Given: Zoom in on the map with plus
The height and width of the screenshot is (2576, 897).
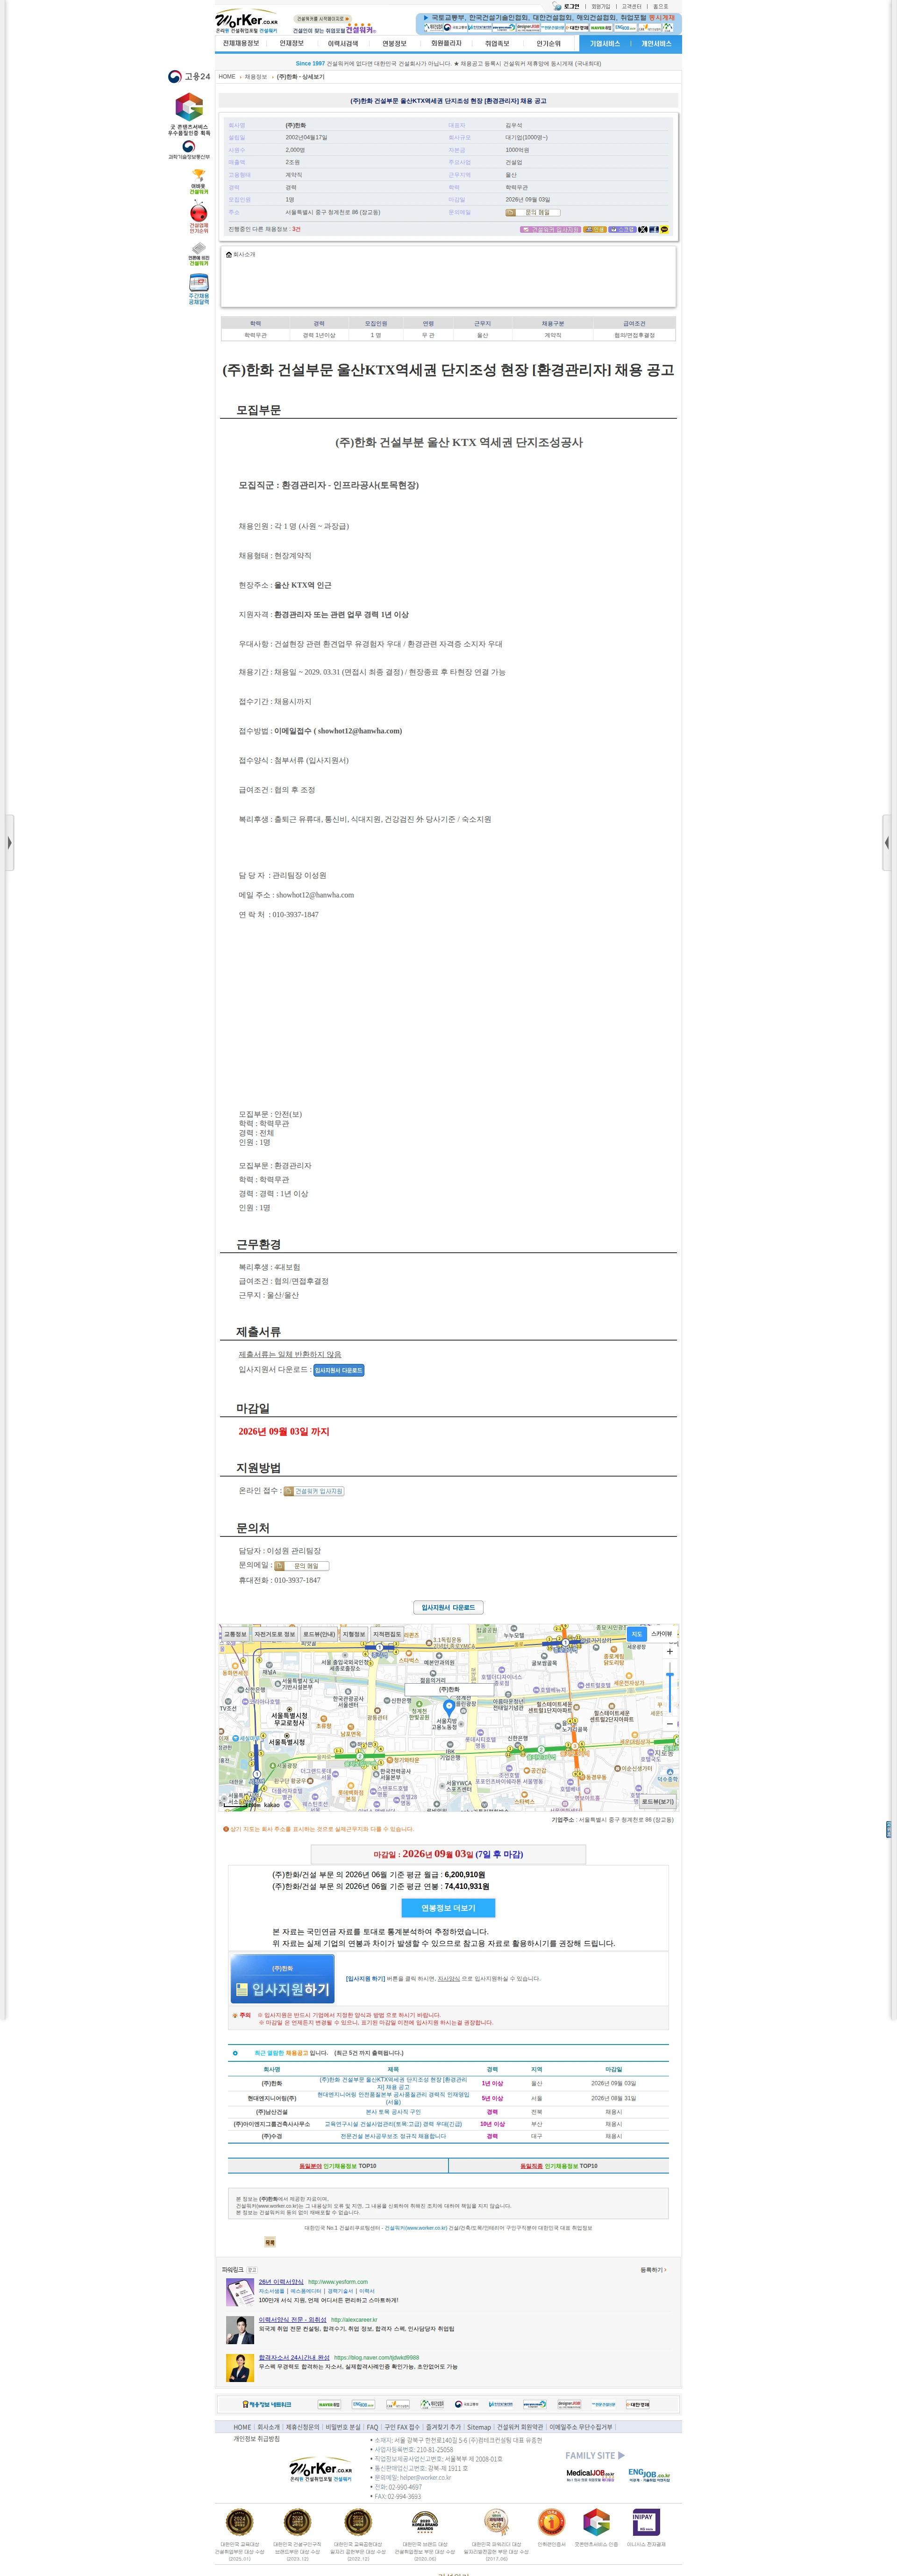Looking at the screenshot, I should 669,1651.
